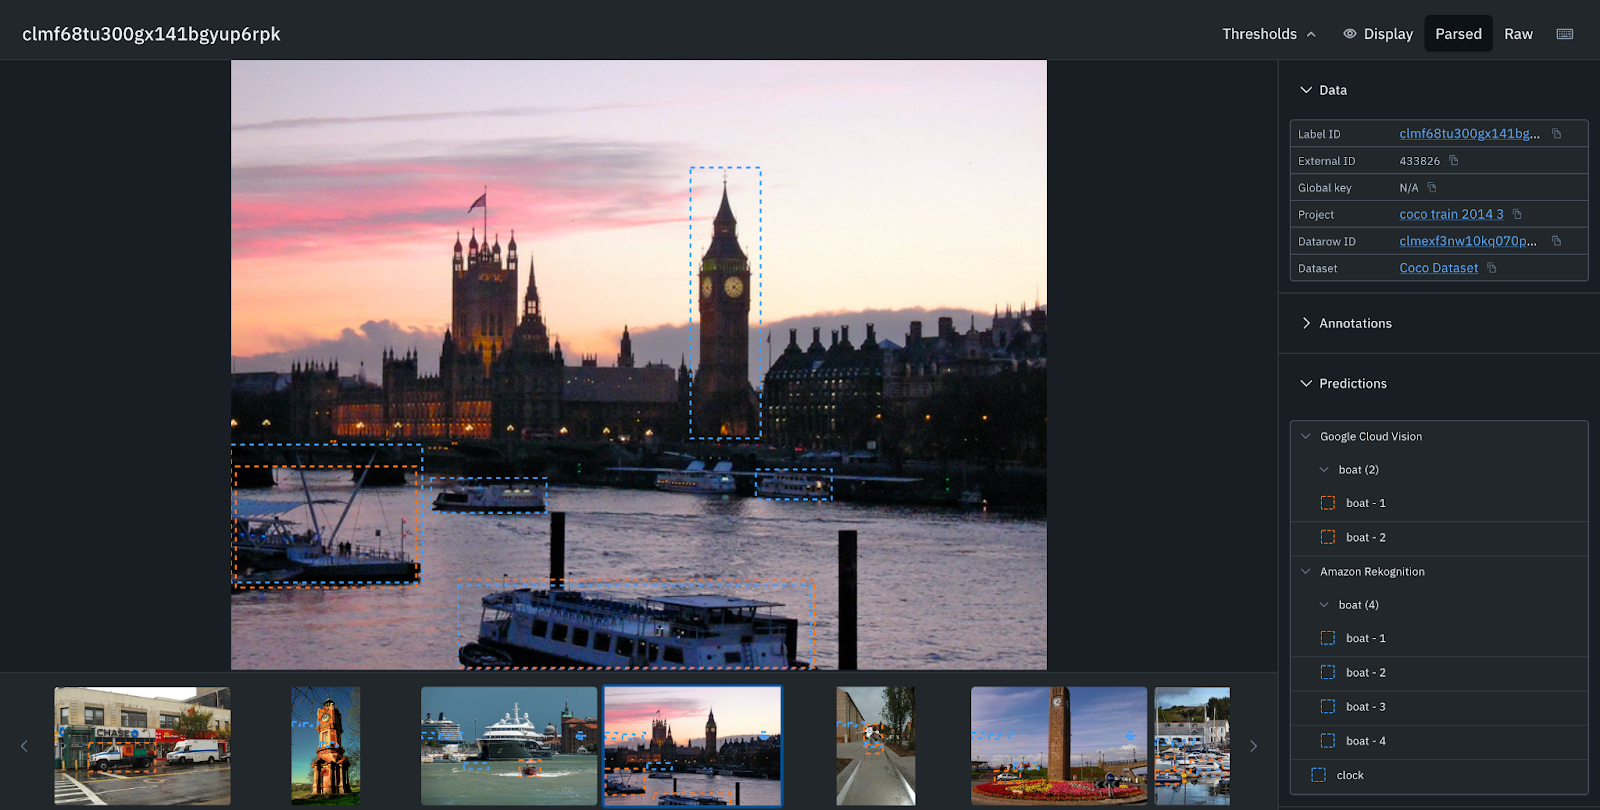The image size is (1600, 810).
Task: Toggle Google Cloud Vision boat - 1 box
Action: (1328, 503)
